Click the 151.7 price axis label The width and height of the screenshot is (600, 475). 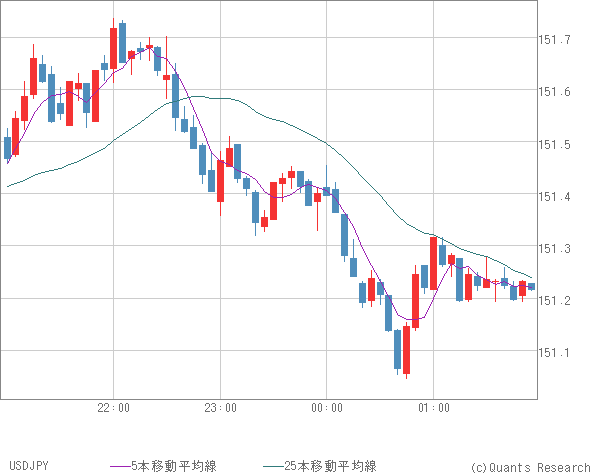coord(554,40)
